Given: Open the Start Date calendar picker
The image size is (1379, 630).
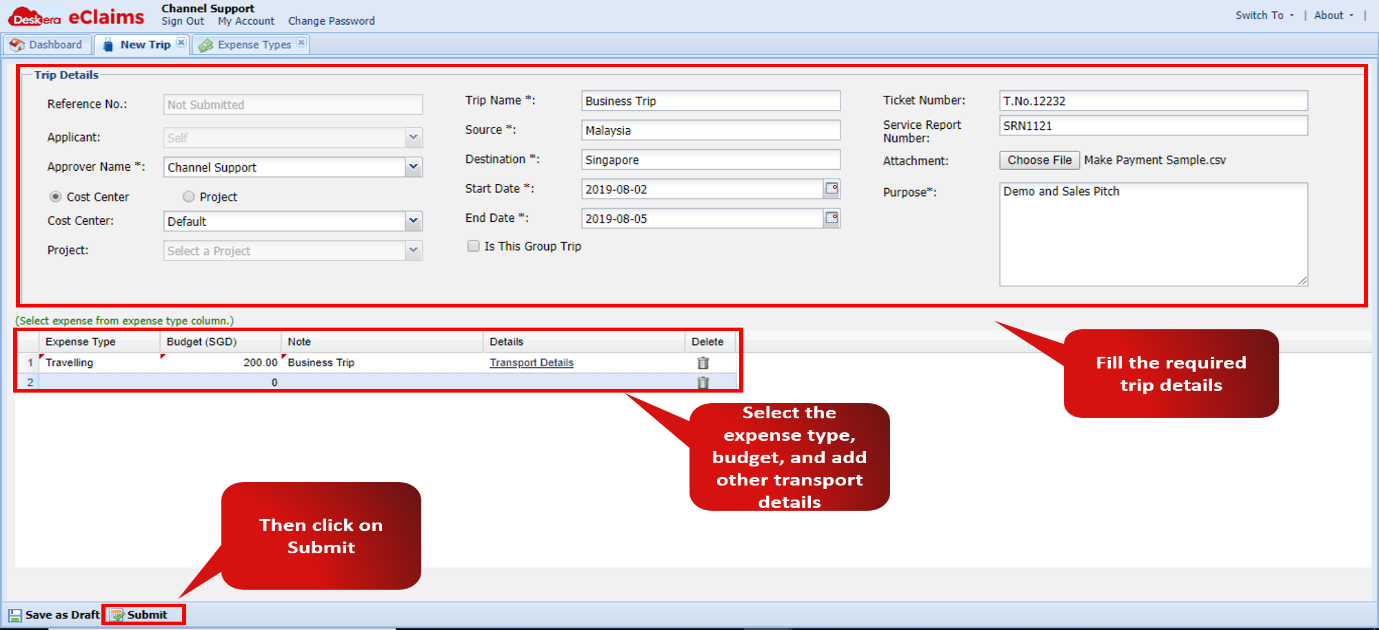Looking at the screenshot, I should click(x=832, y=189).
